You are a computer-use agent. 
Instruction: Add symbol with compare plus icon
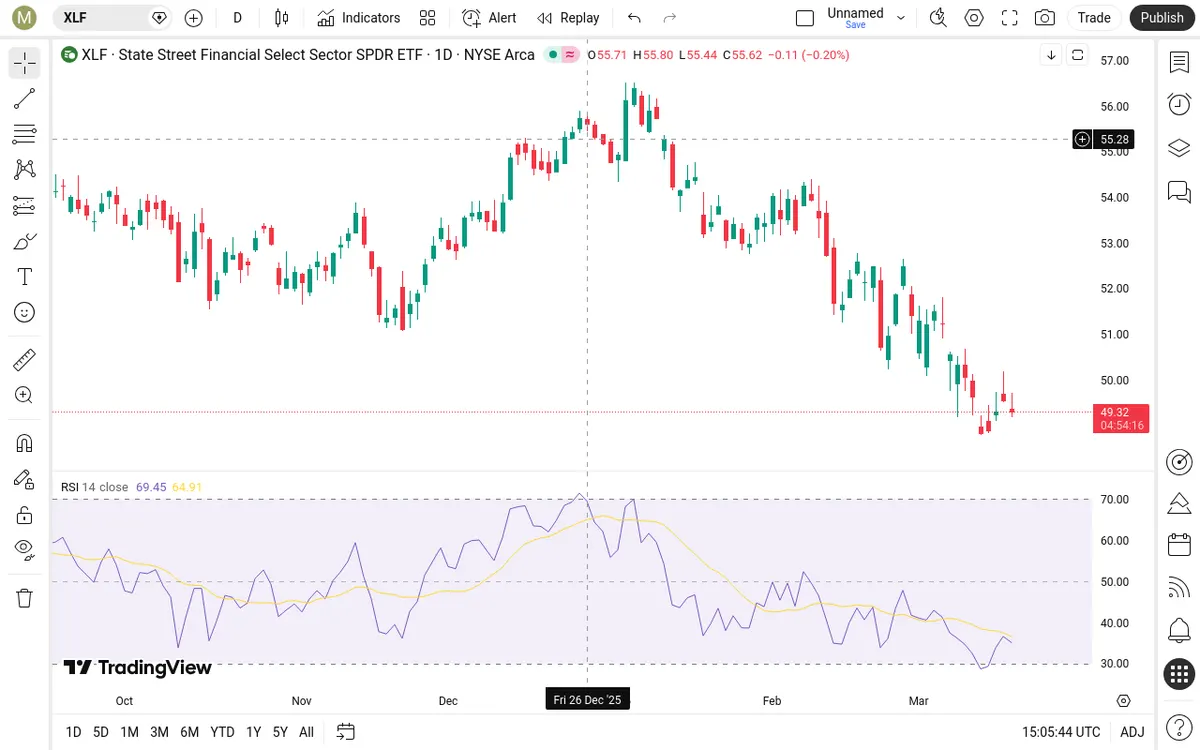[194, 18]
